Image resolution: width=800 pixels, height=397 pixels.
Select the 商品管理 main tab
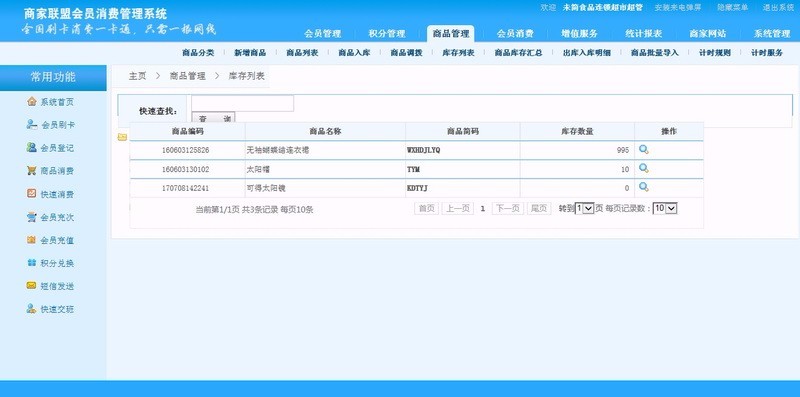(451, 34)
